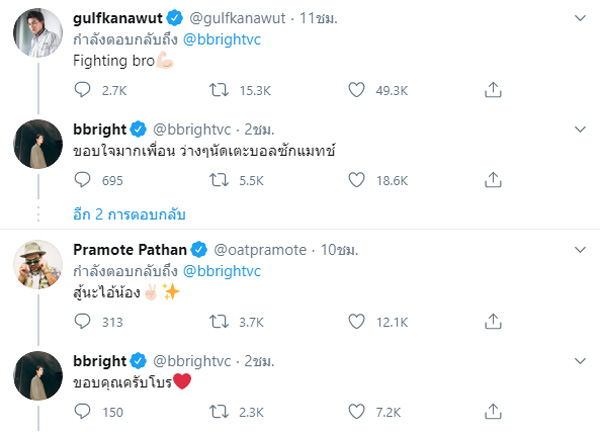Reply to Pramote Pathan's tweet with 313 replies
Screen dimensions: 600x432
(84, 321)
